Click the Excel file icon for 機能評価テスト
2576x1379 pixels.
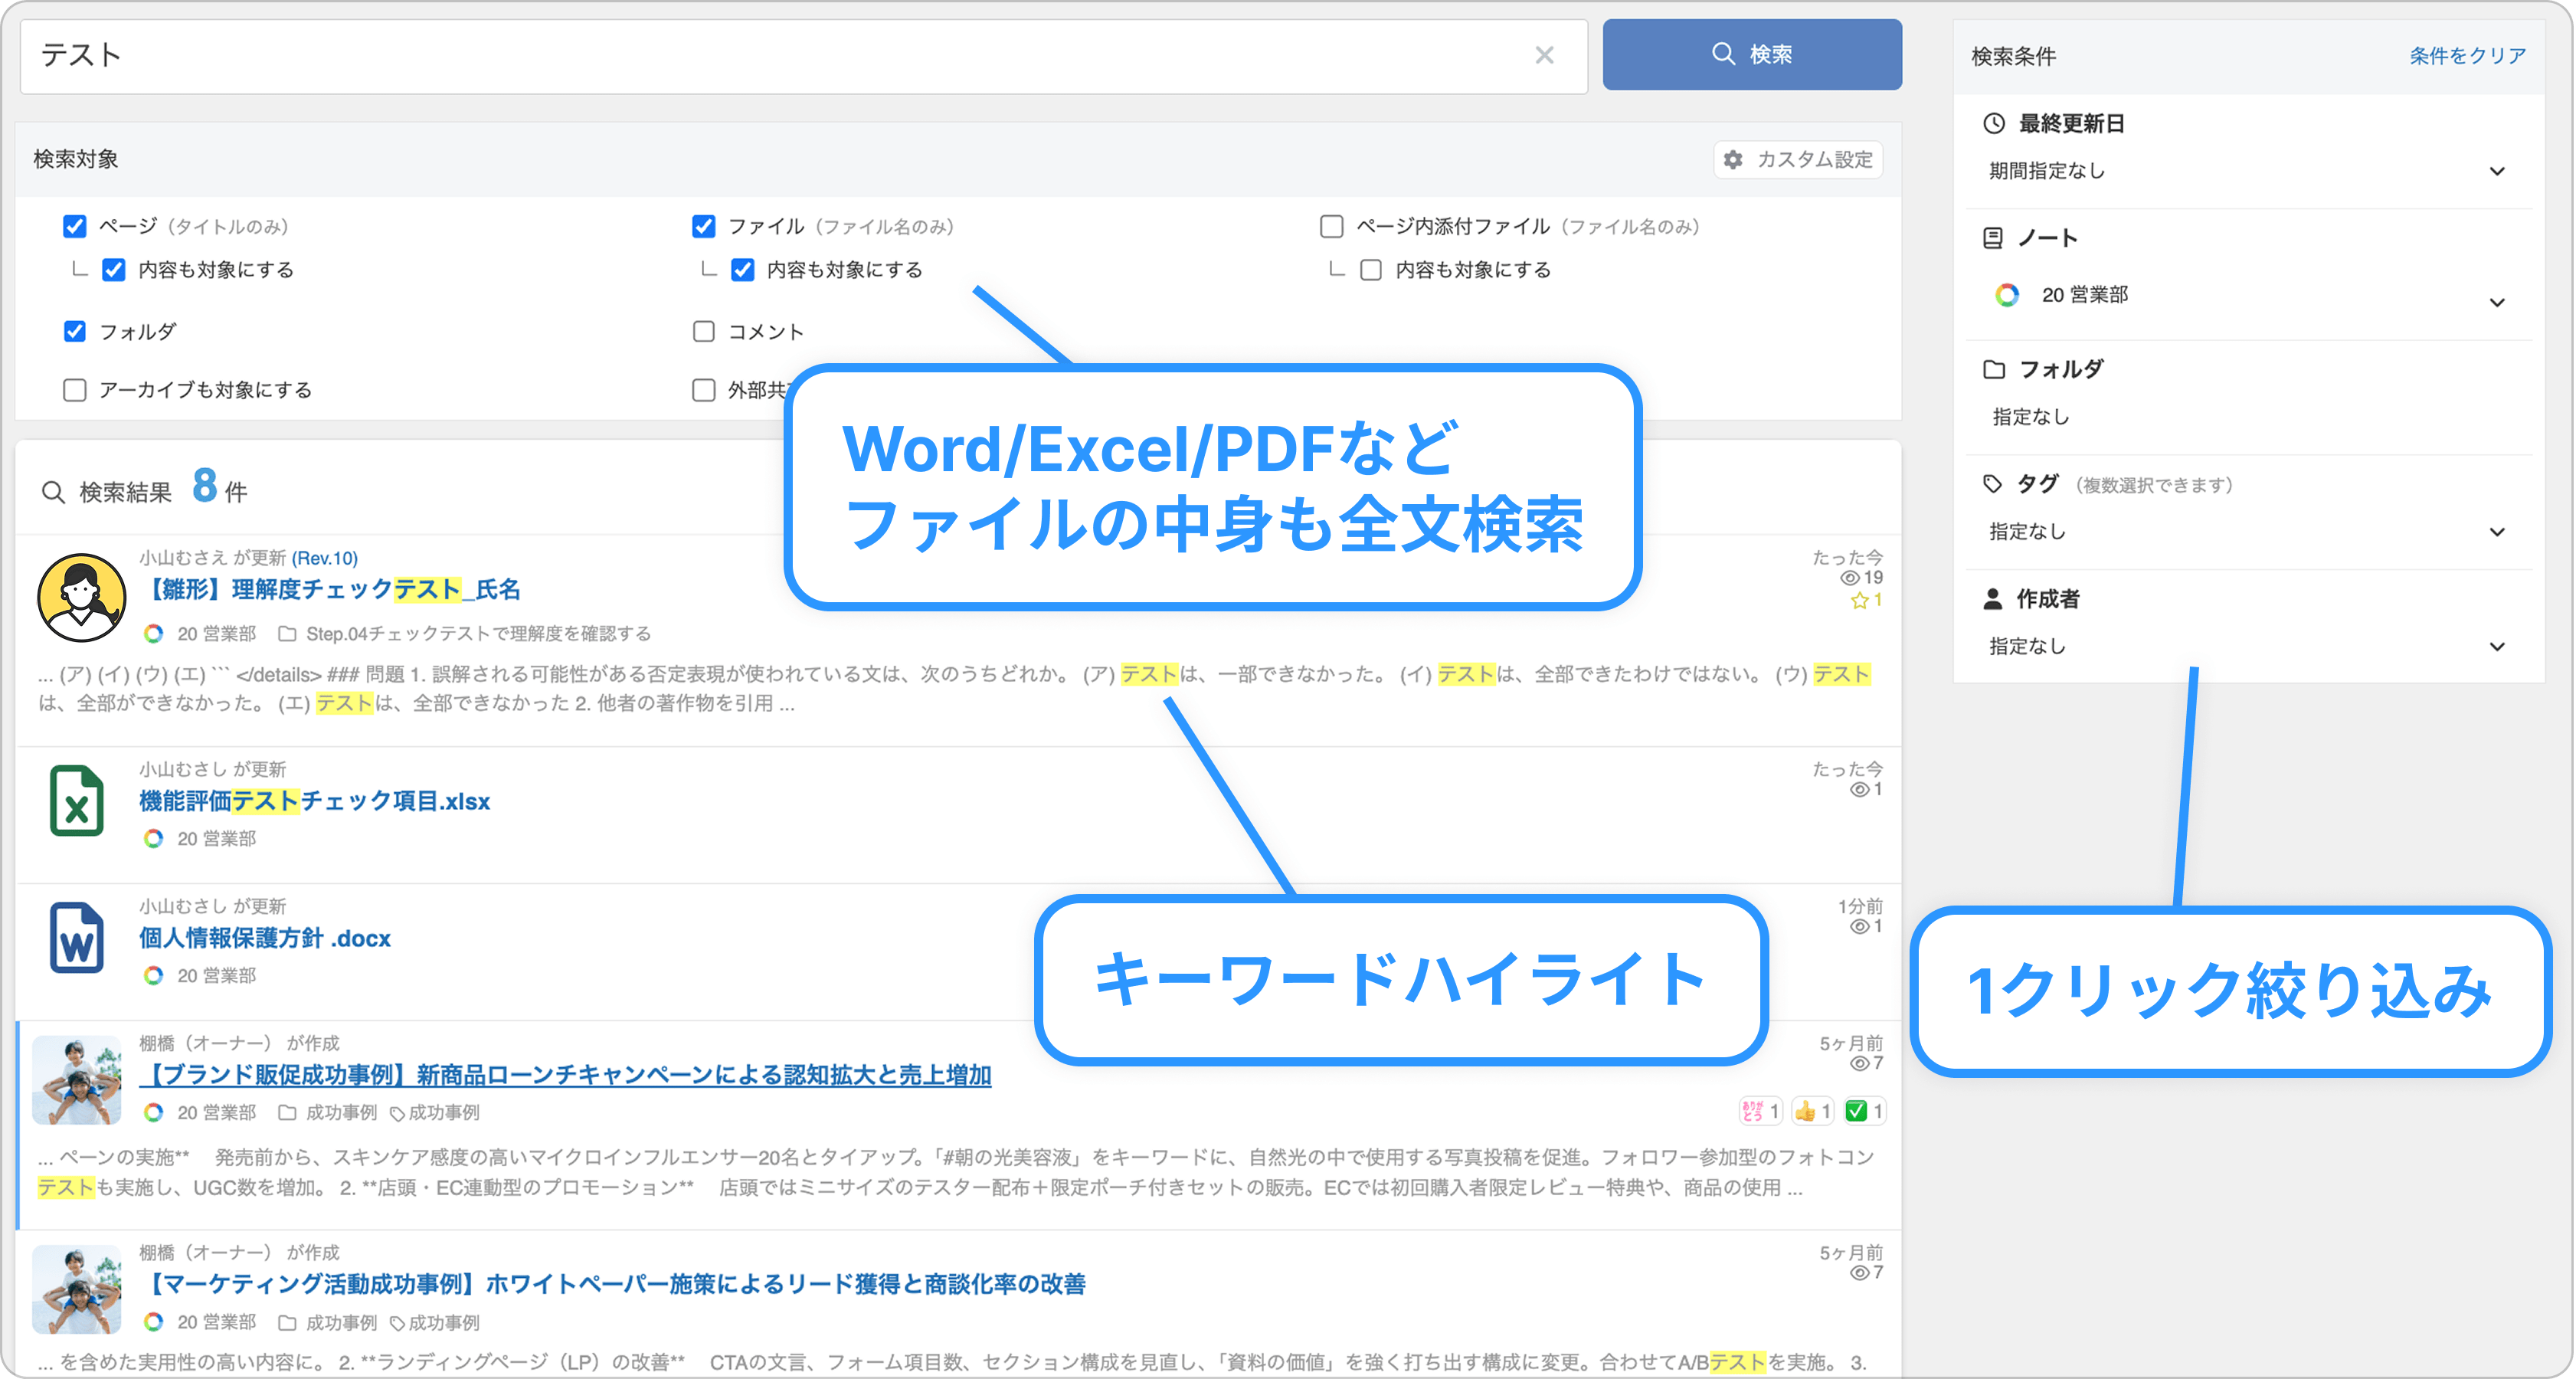(x=77, y=801)
